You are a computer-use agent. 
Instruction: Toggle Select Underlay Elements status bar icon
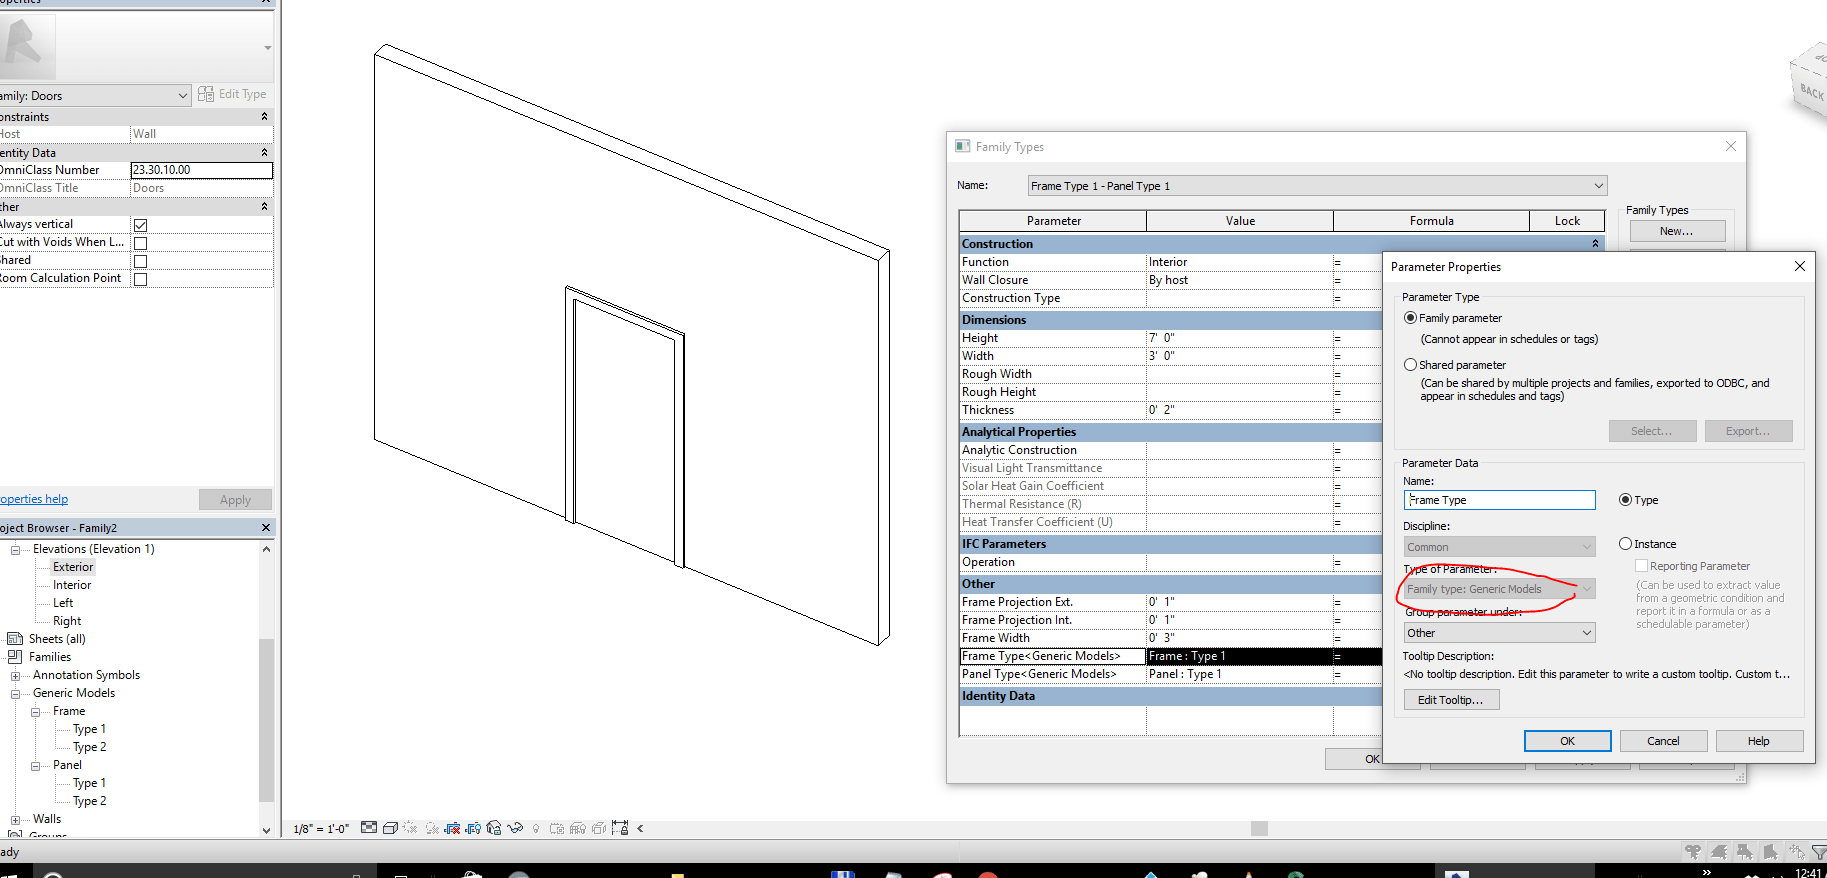coord(1719,852)
